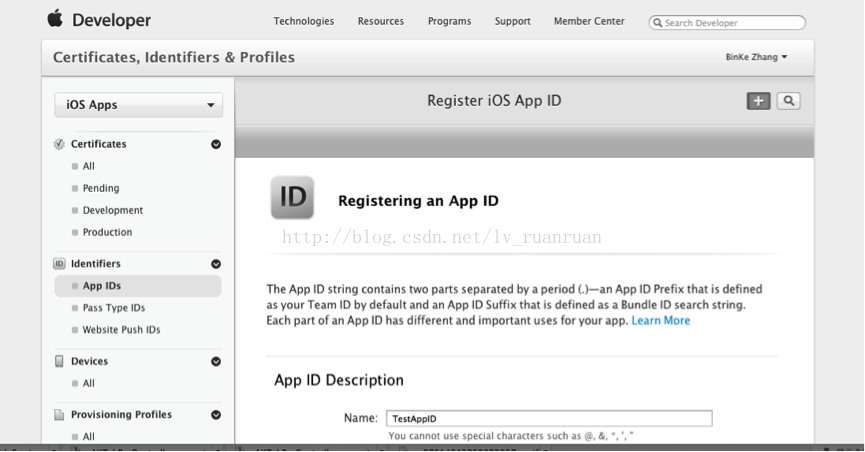
Task: Click the Certificates seal icon in sidebar
Action: [59, 144]
